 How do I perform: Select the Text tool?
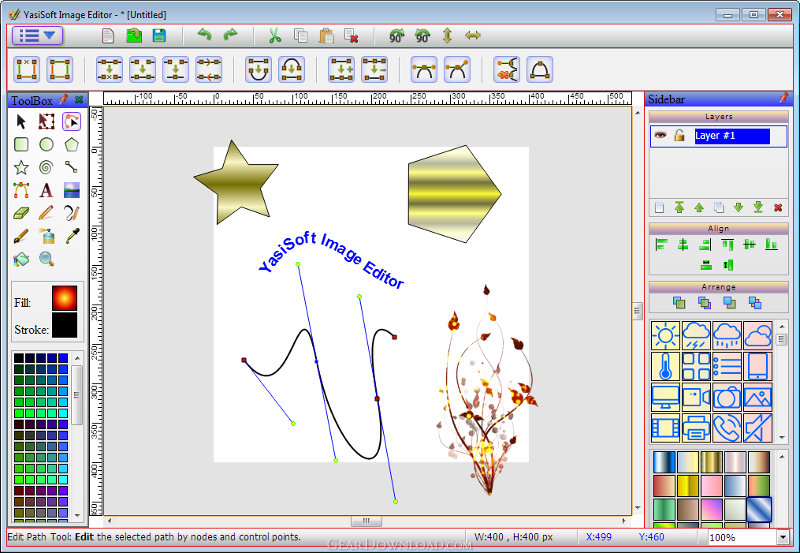(46, 190)
